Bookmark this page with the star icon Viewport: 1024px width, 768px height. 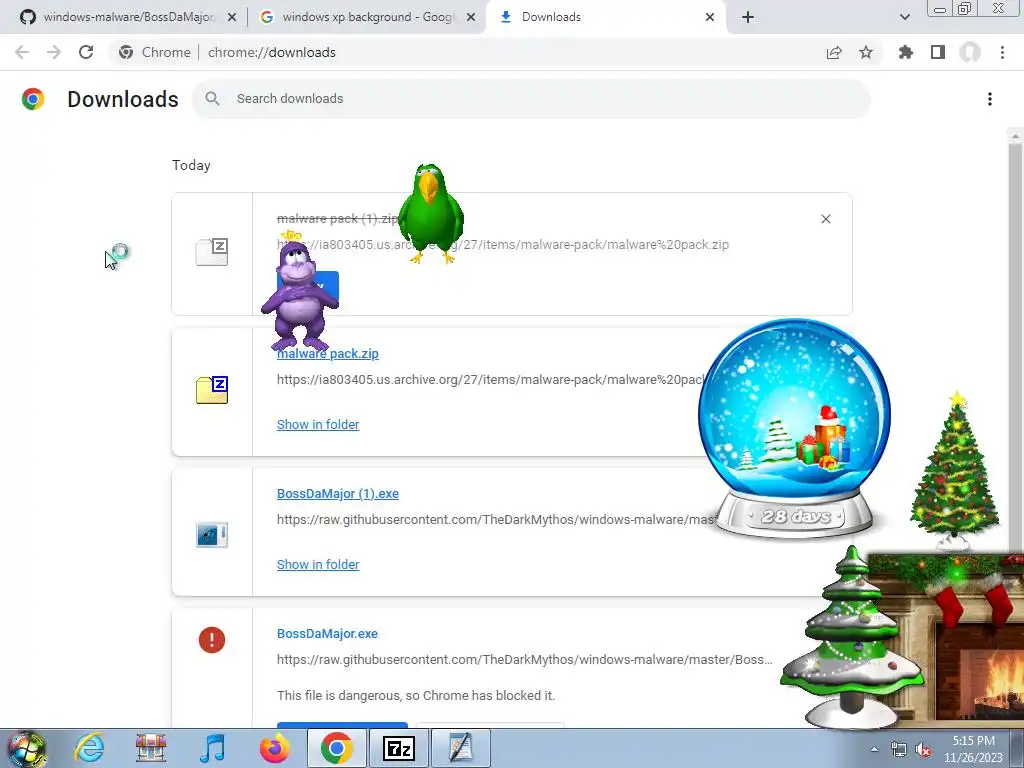(x=866, y=52)
